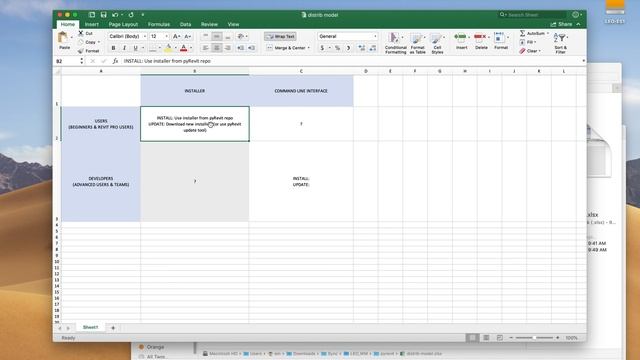Screen dimensions: 640x360
Task: Apply the red font color swatch
Action: tap(184, 49)
